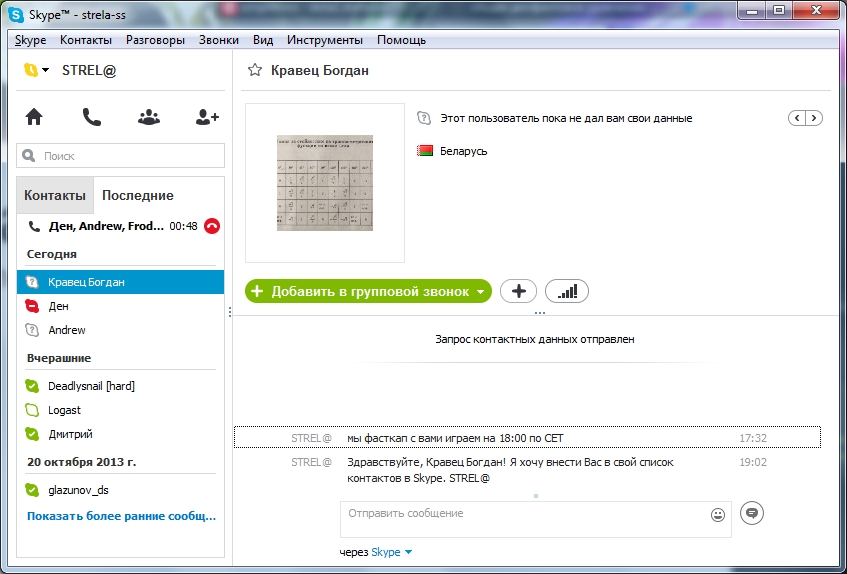Switch to the Последние tab
847x574 pixels.
tap(138, 195)
